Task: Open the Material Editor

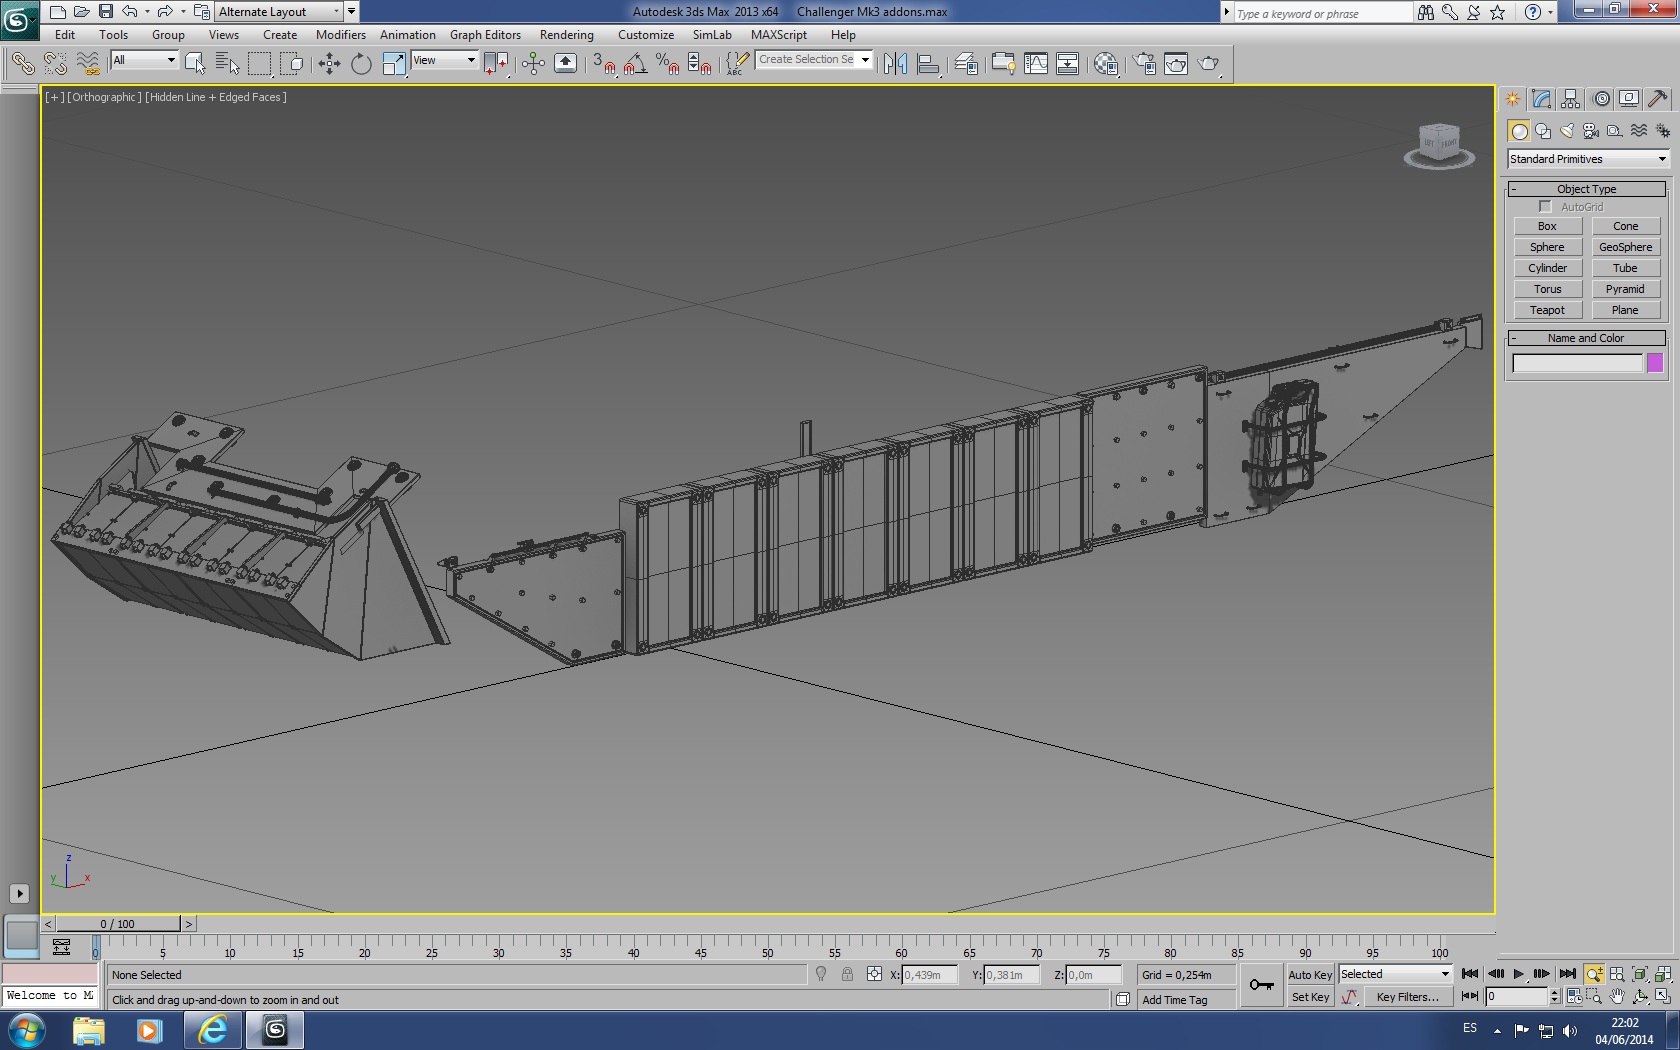Action: [x=1106, y=64]
